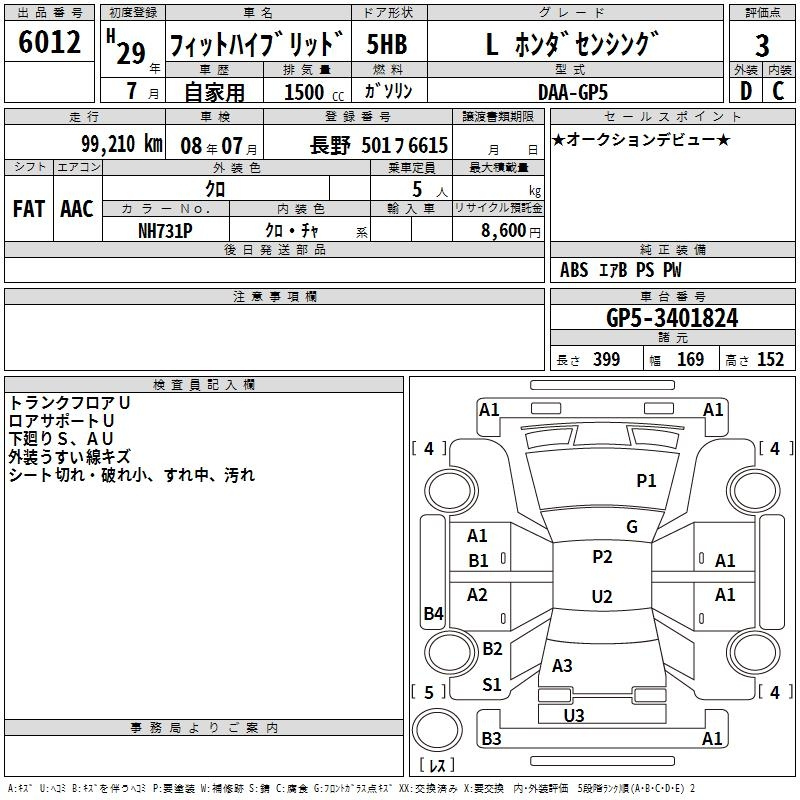The image size is (800, 800).
Task: Click windshield mark G on the diagram
Action: coord(632,527)
